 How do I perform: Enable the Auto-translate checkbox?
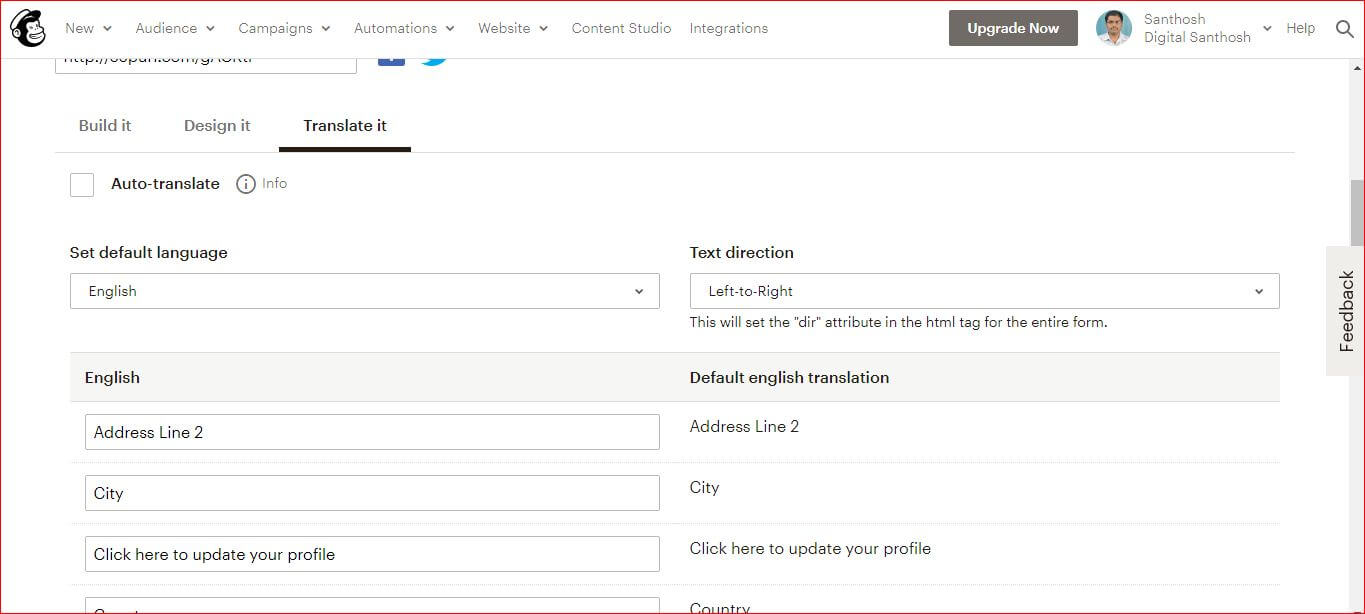[82, 184]
